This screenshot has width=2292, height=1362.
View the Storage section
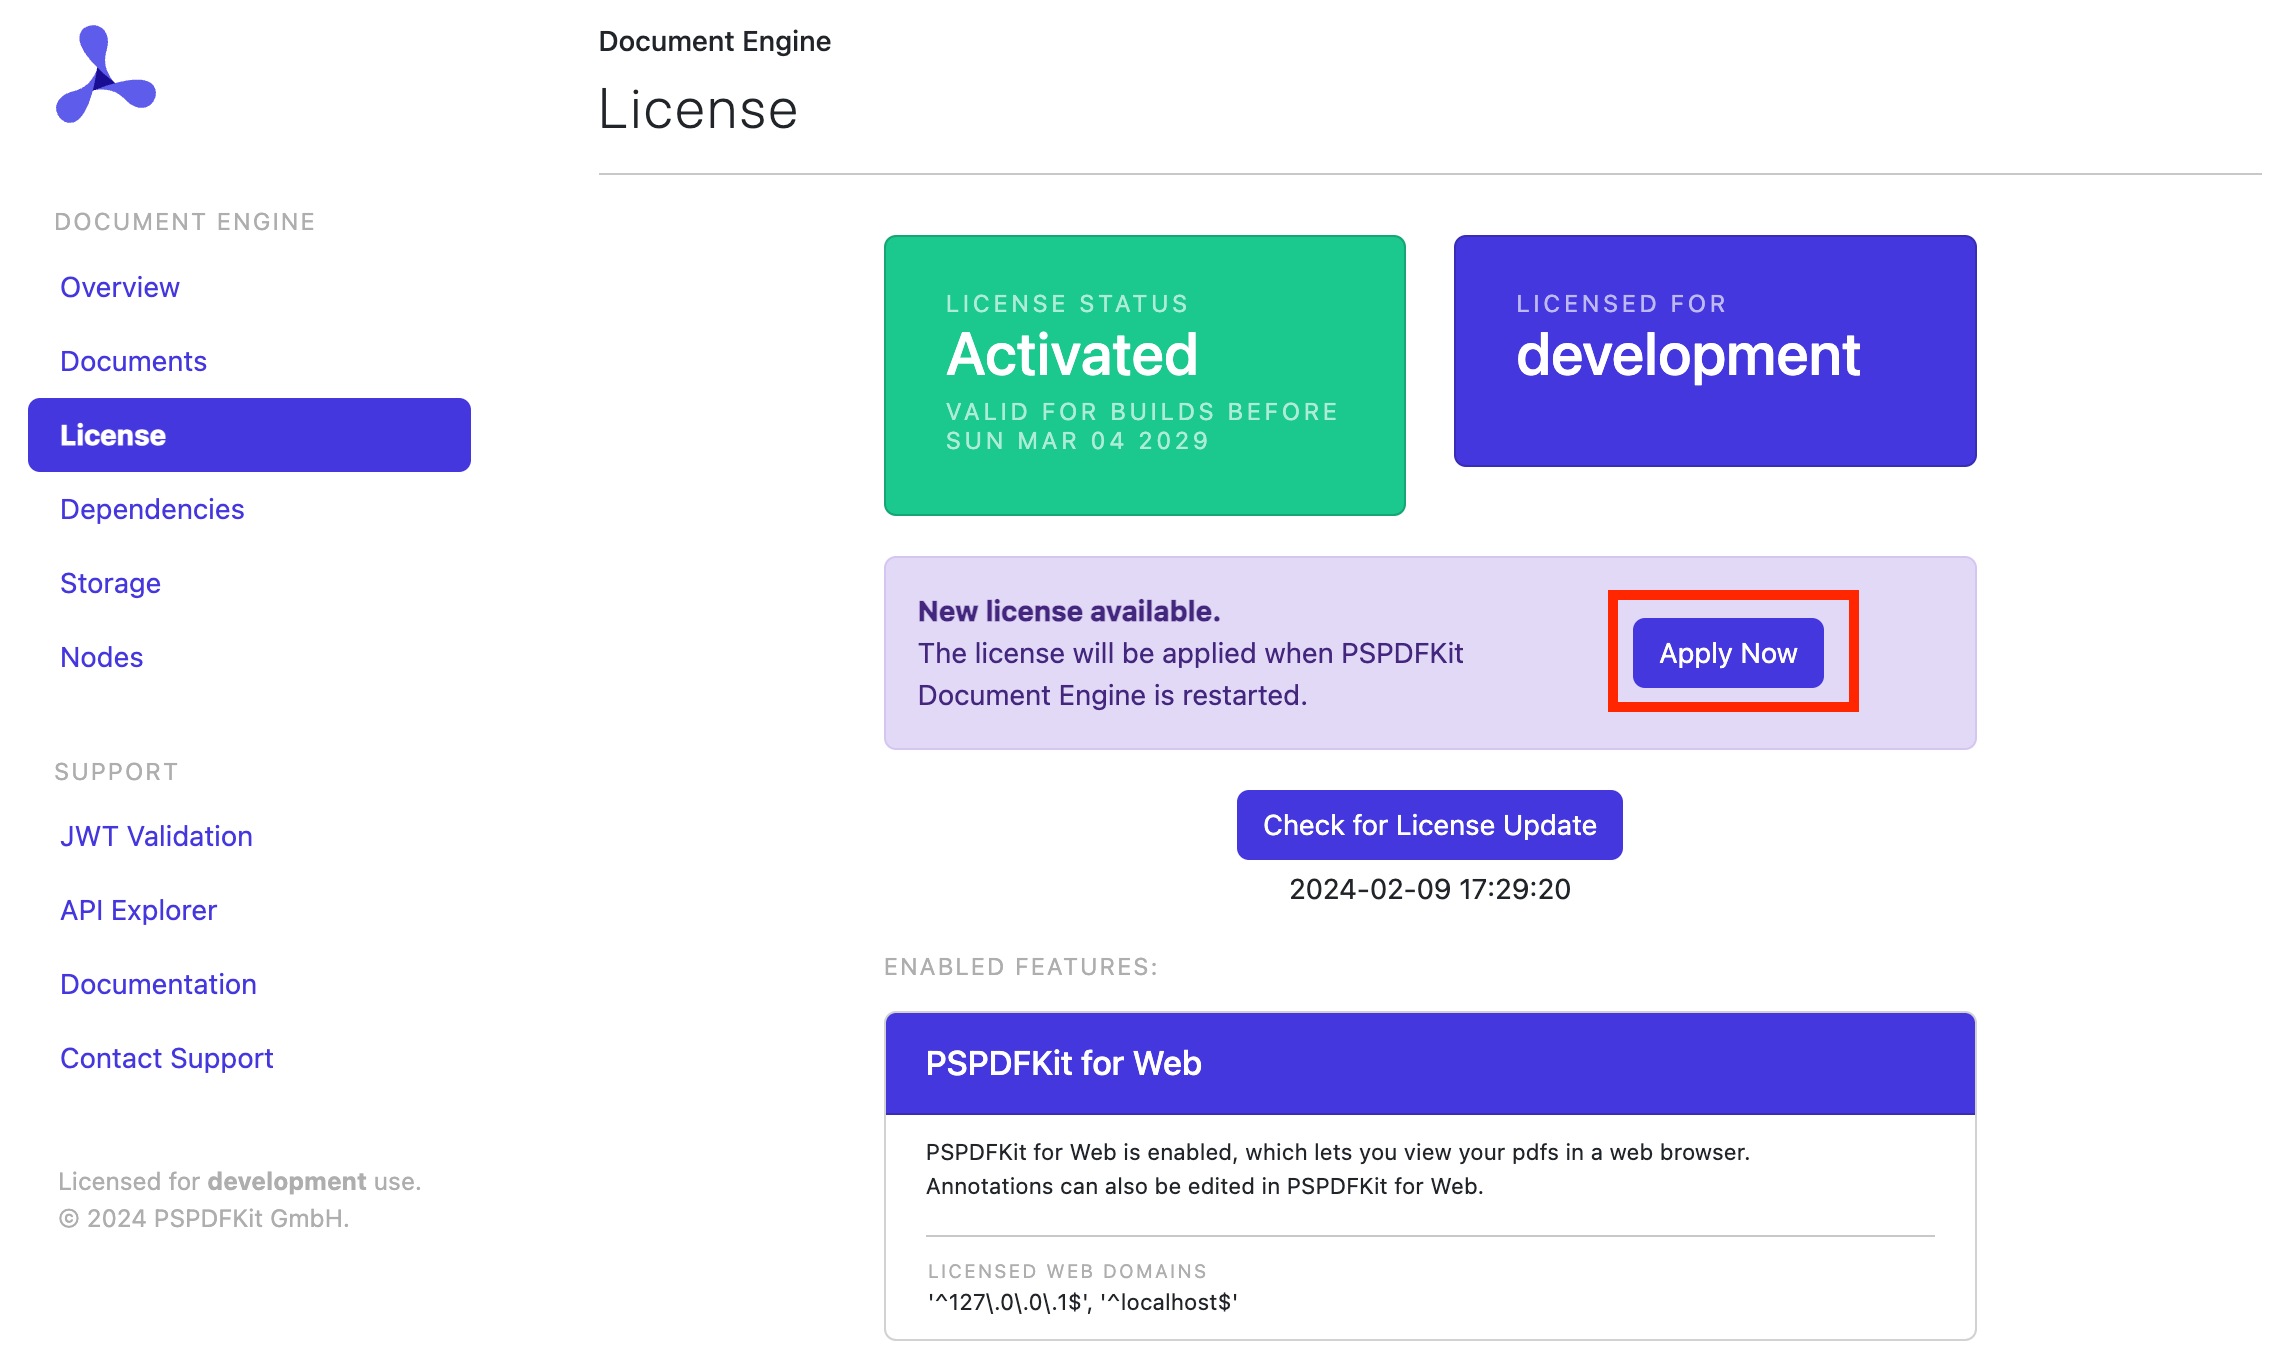(x=110, y=583)
